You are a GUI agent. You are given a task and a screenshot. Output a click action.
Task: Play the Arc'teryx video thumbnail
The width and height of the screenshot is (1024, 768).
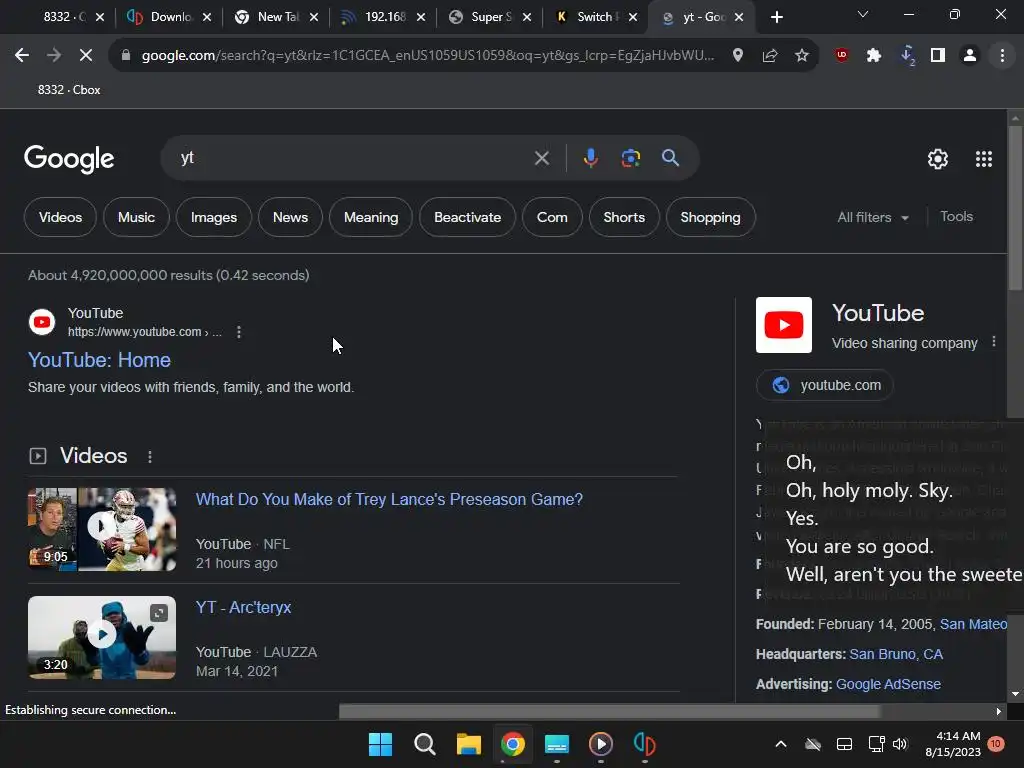(x=102, y=637)
